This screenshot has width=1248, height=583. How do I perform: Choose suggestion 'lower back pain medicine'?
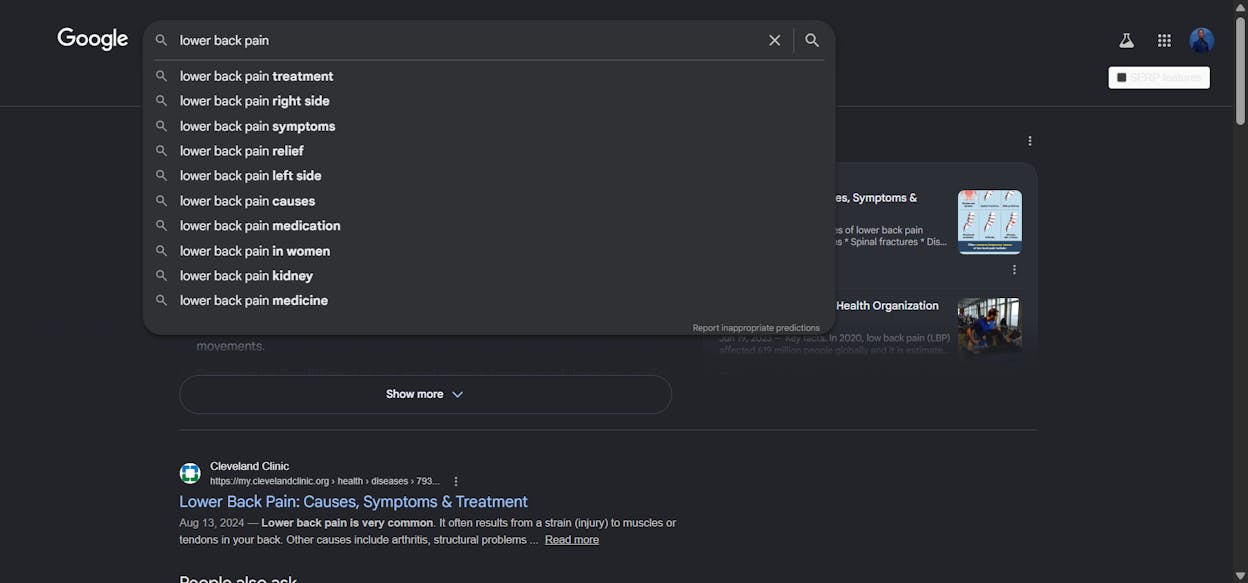(489, 300)
